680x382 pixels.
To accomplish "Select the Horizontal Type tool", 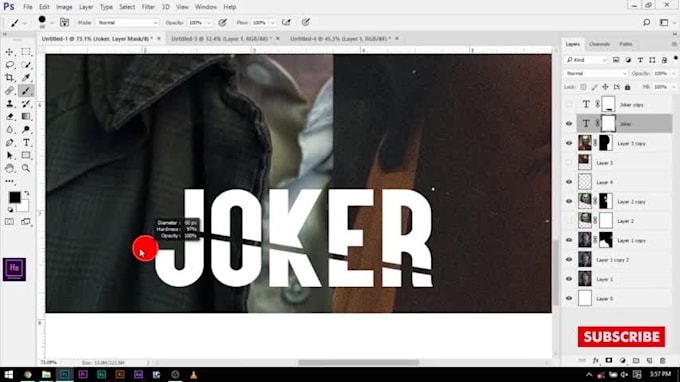I will click(x=26, y=143).
